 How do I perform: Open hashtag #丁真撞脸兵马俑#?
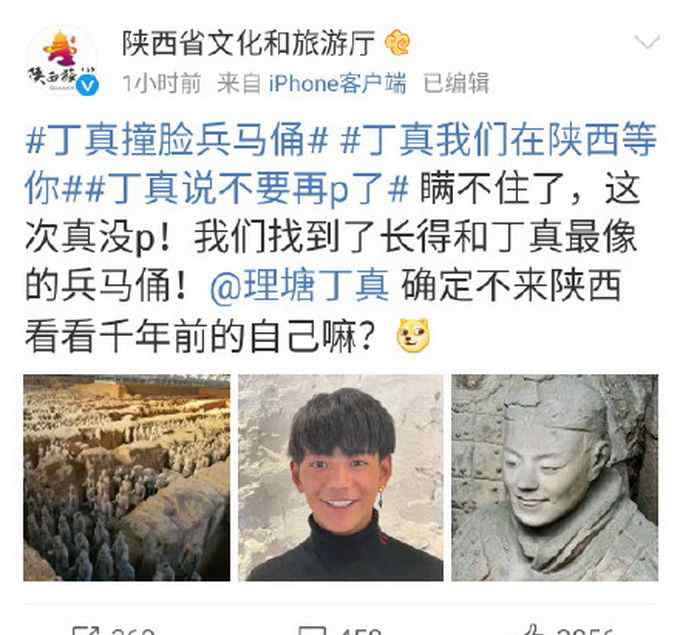(x=177, y=140)
